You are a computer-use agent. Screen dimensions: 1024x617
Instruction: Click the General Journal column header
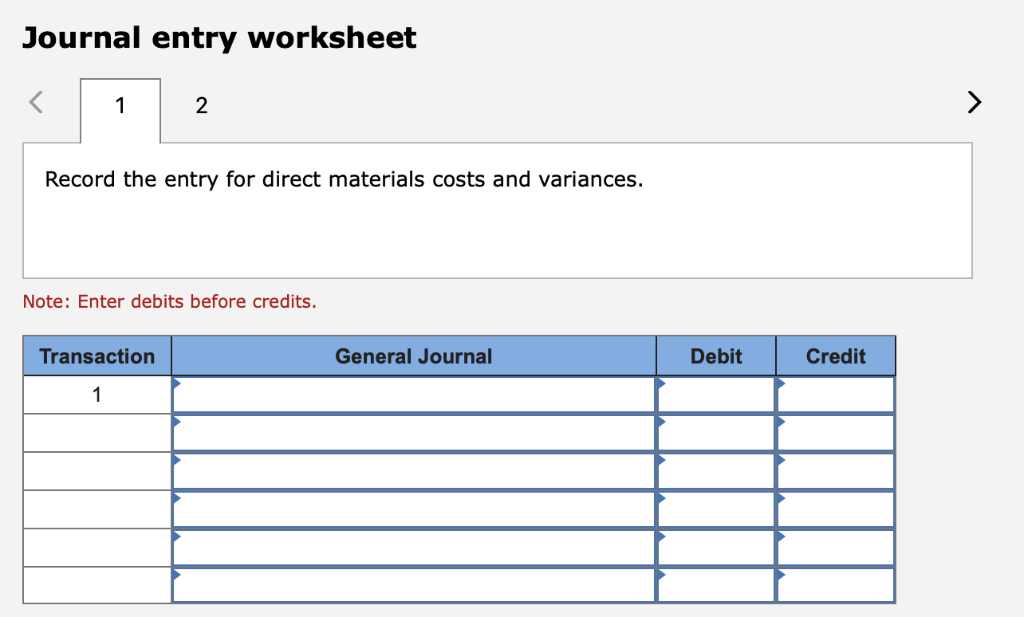(x=413, y=356)
